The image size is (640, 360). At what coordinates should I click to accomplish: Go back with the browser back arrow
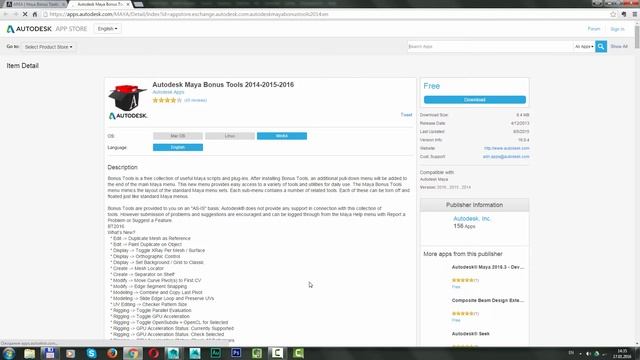[6, 14]
